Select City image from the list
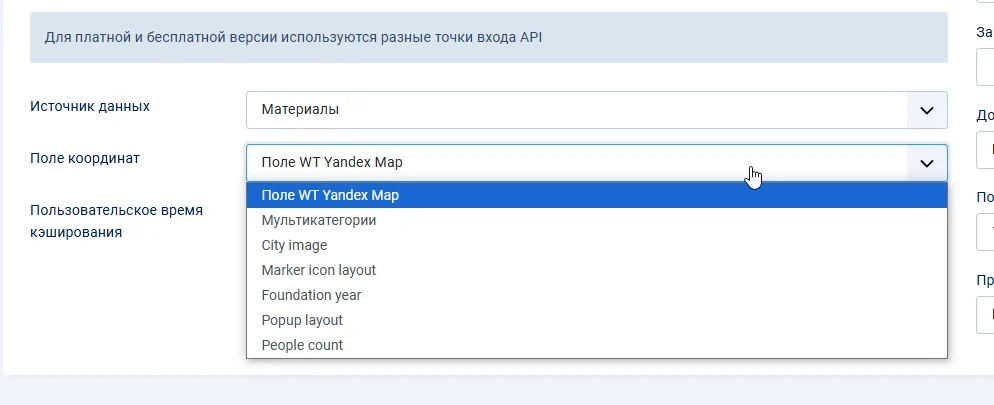The height and width of the screenshot is (405, 994). (597, 245)
